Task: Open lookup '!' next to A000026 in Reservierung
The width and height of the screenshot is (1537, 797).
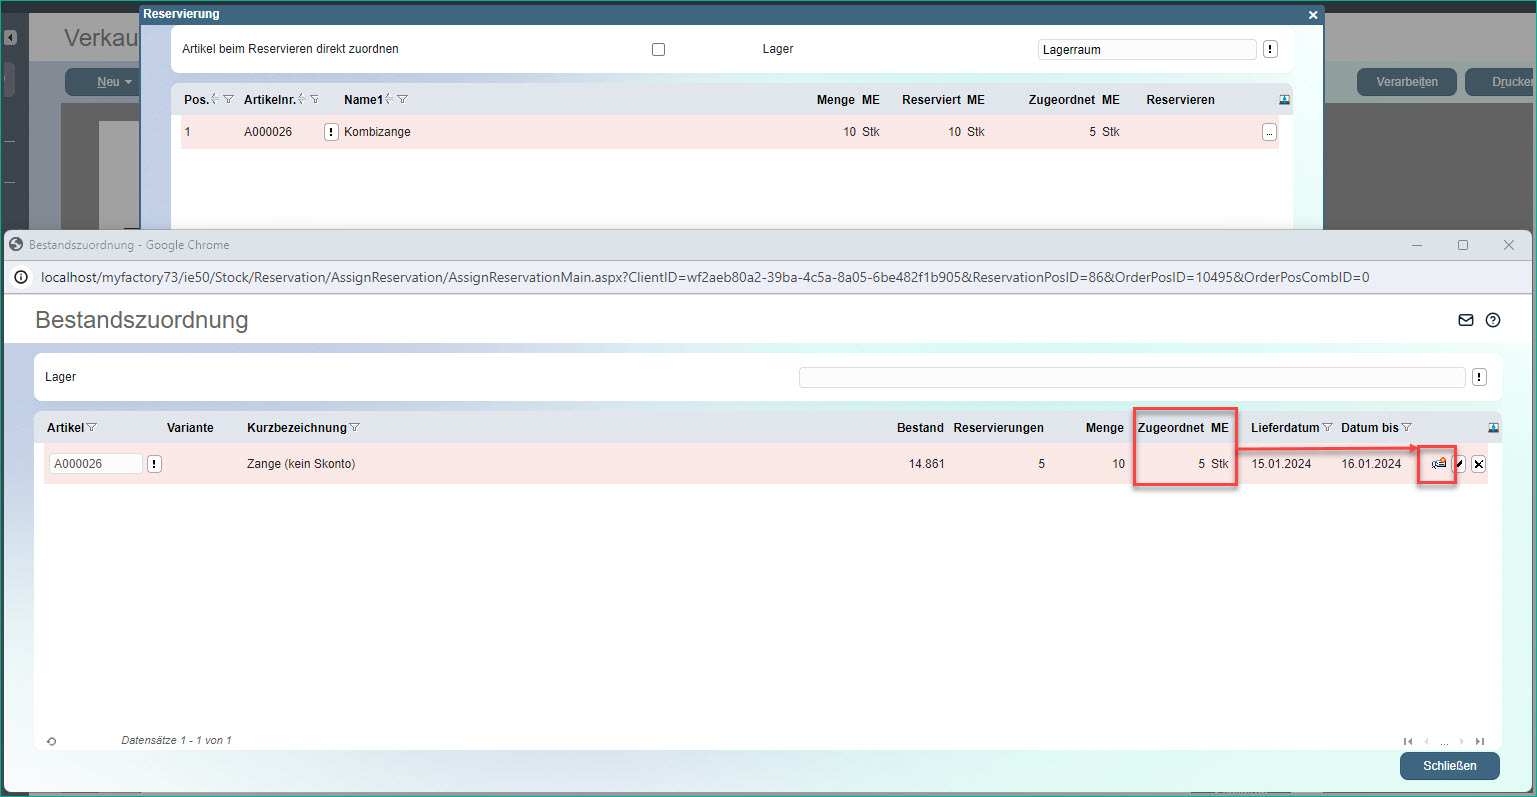Action: click(x=331, y=132)
